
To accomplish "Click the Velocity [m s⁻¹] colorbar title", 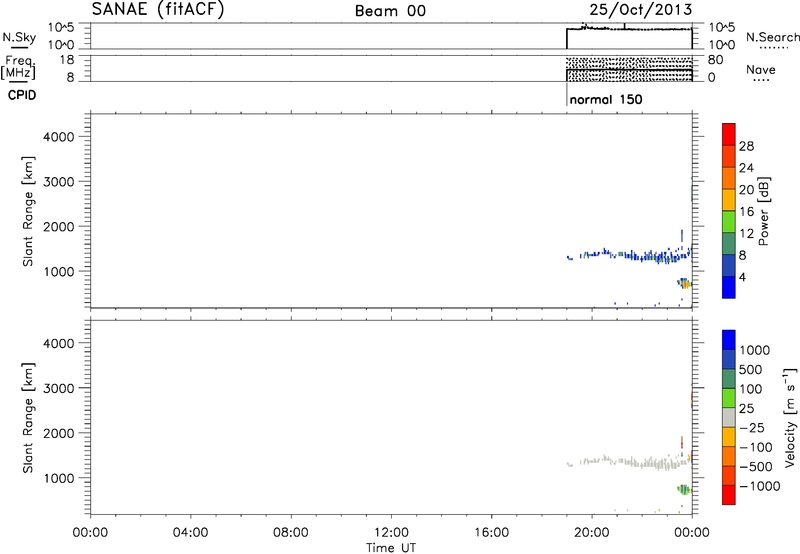I will click(x=790, y=418).
